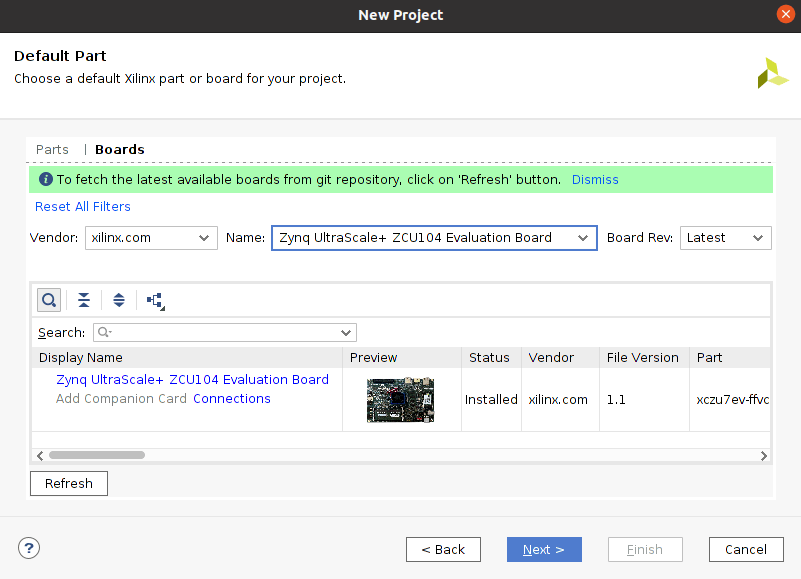The height and width of the screenshot is (579, 801).
Task: Expand the Search history dropdown arrow
Action: tap(346, 333)
